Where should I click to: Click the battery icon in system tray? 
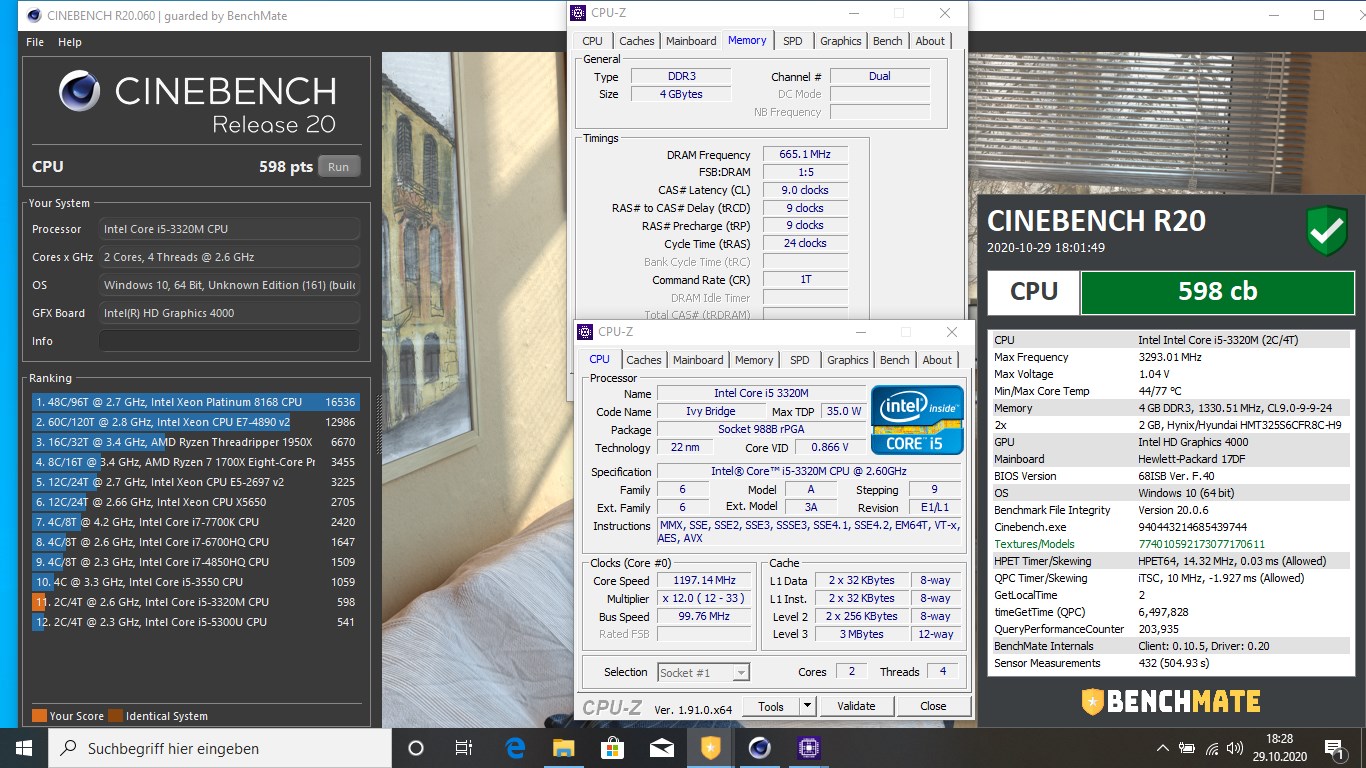pyautogui.click(x=1188, y=748)
